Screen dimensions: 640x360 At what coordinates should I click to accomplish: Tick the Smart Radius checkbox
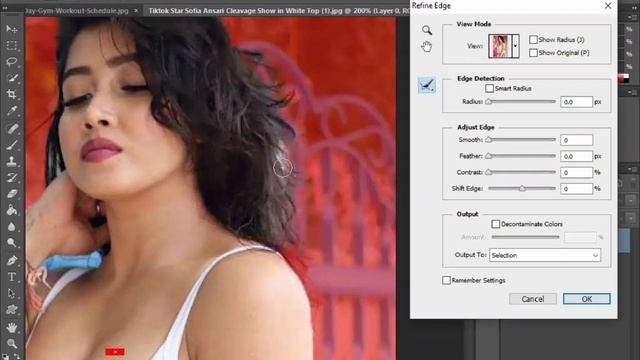click(489, 88)
